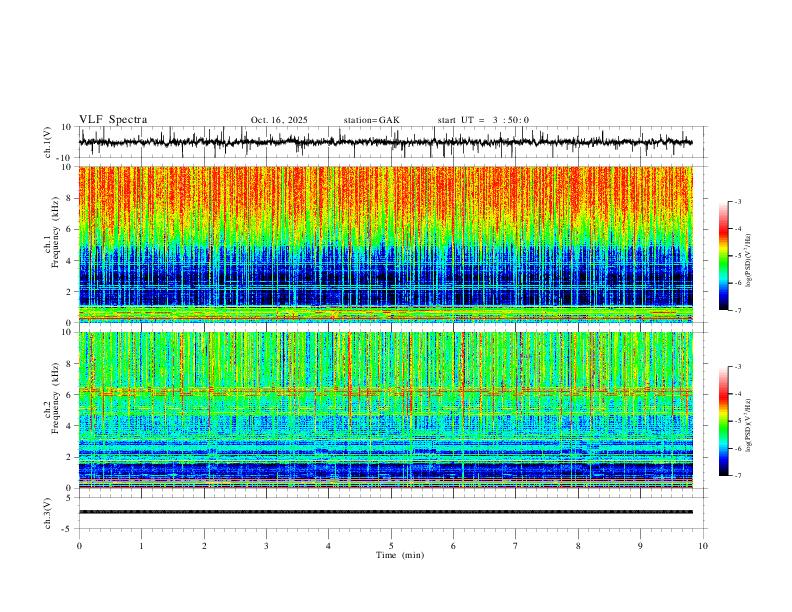Click the ch.1 colorbar log(PSD) unit label
The image size is (792, 612).
pos(749,261)
